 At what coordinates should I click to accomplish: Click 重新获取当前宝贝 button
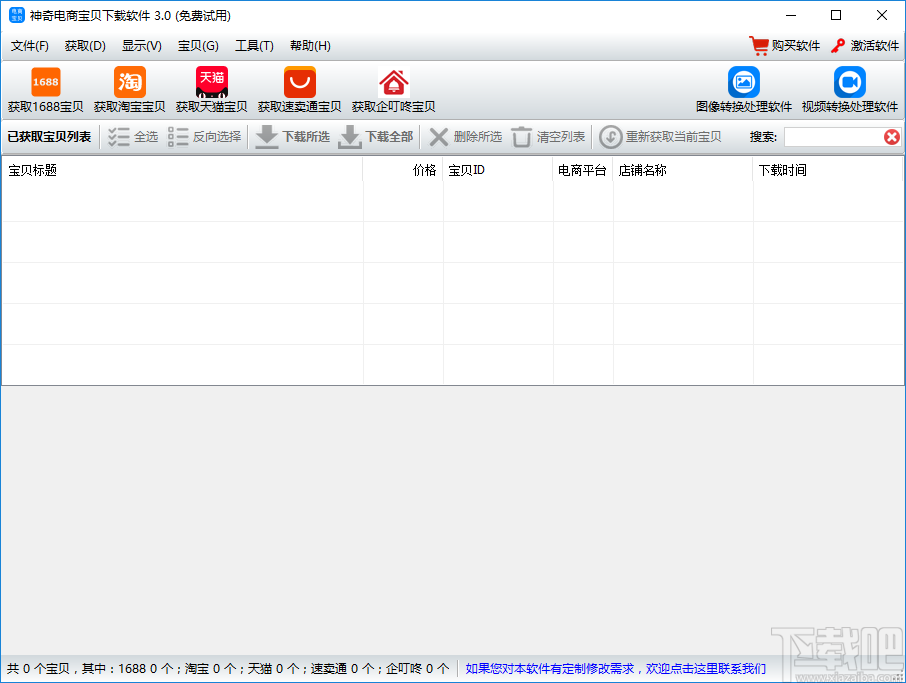(660, 137)
